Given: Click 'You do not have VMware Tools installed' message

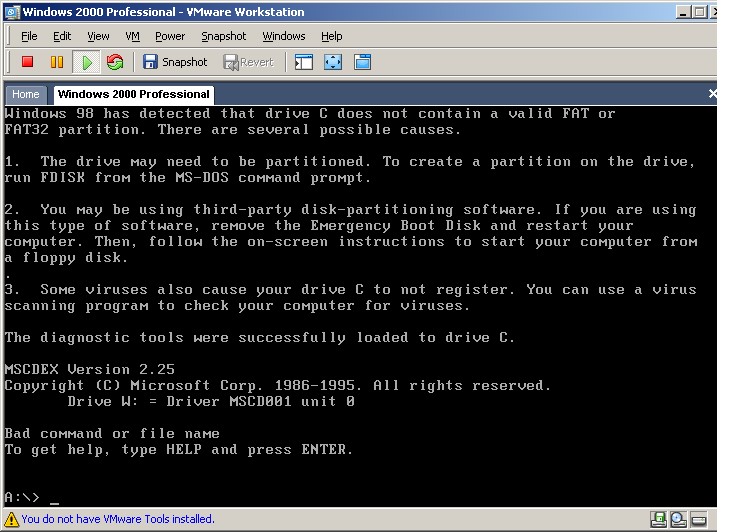Looking at the screenshot, I should [x=117, y=519].
